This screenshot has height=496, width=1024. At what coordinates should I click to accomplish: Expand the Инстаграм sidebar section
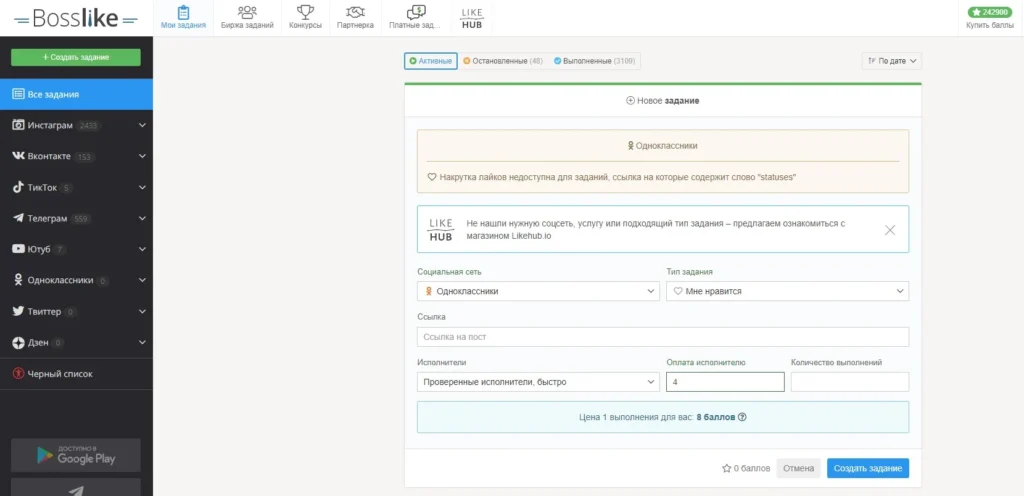pos(142,125)
